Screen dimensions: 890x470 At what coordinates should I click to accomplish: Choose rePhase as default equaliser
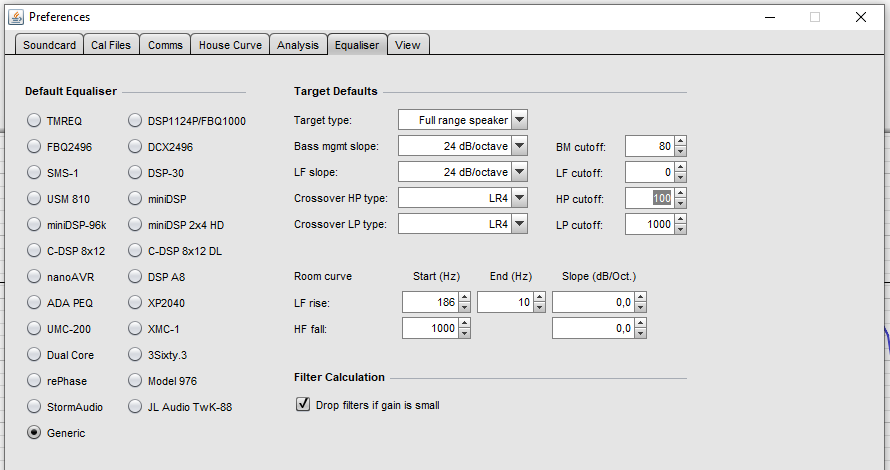pyautogui.click(x=34, y=380)
